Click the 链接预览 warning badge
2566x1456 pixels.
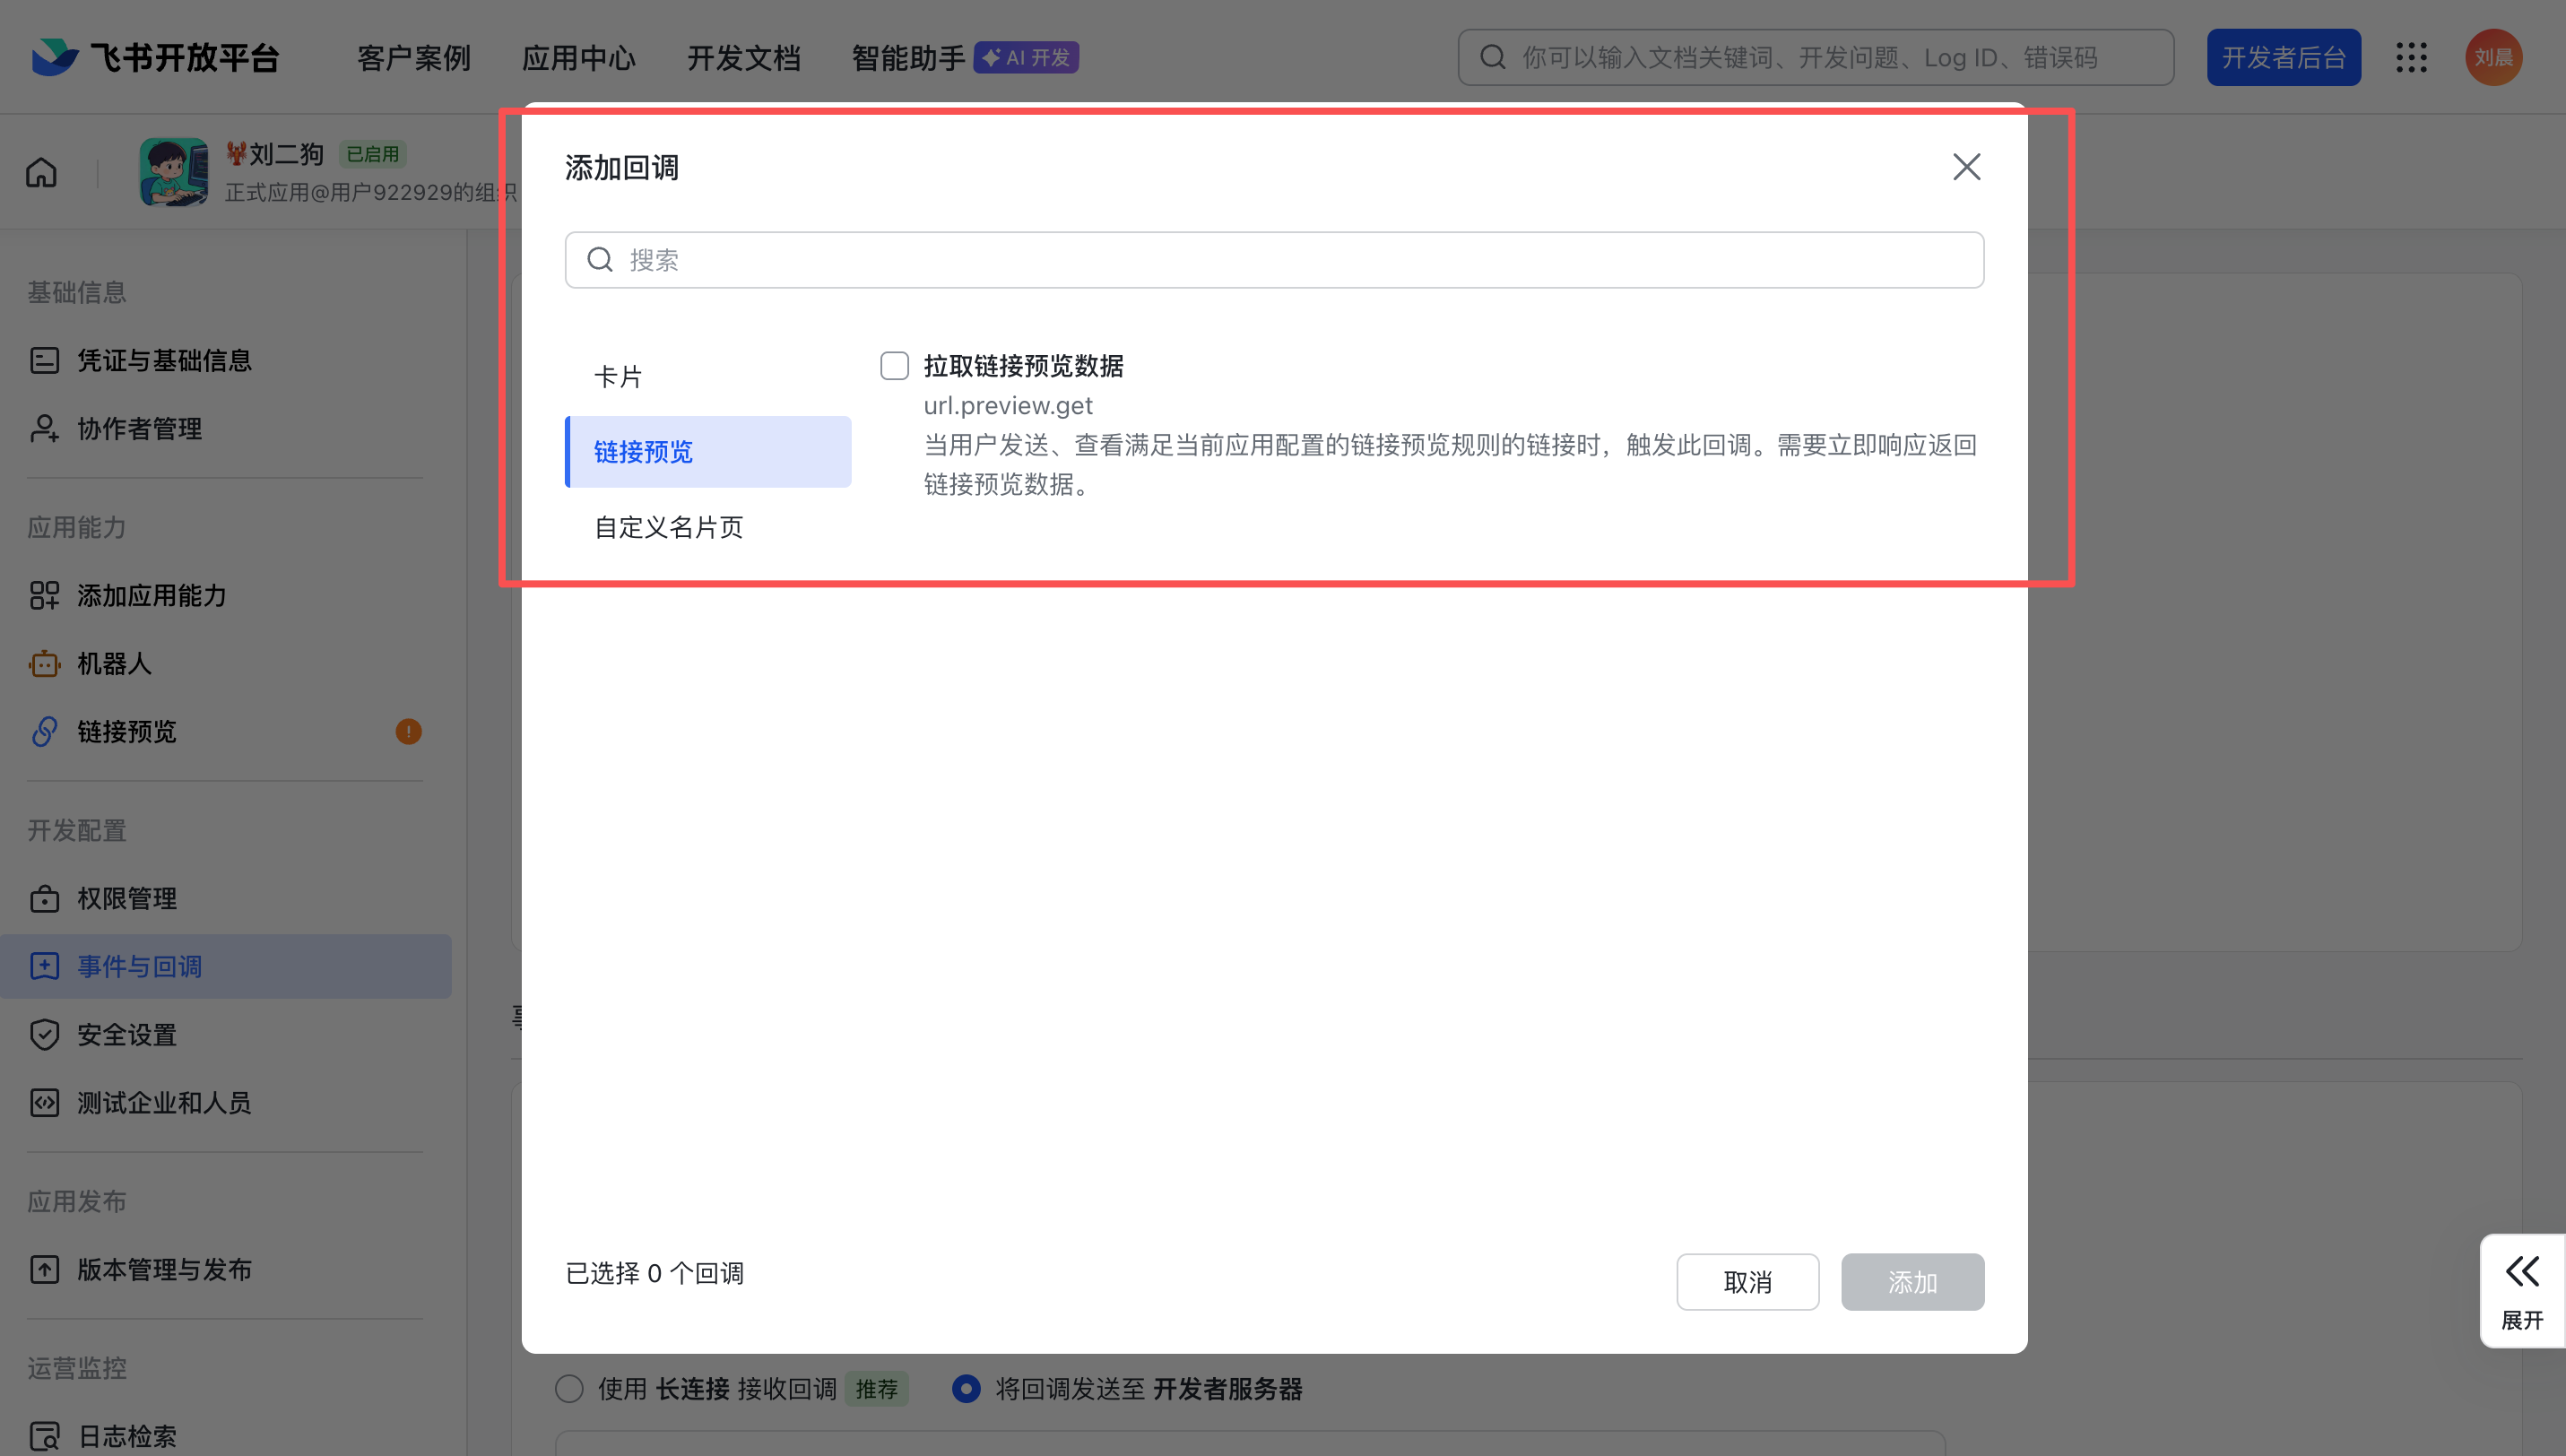tap(408, 732)
